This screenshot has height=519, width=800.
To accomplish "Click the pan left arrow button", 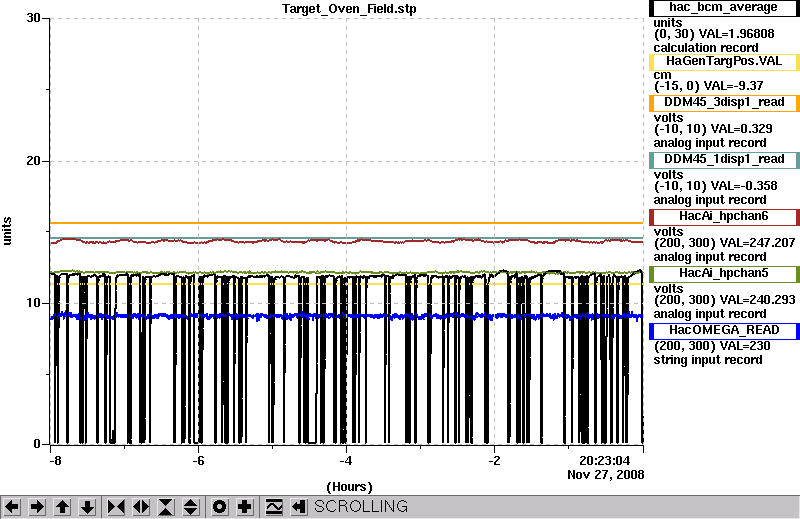I will point(12,507).
